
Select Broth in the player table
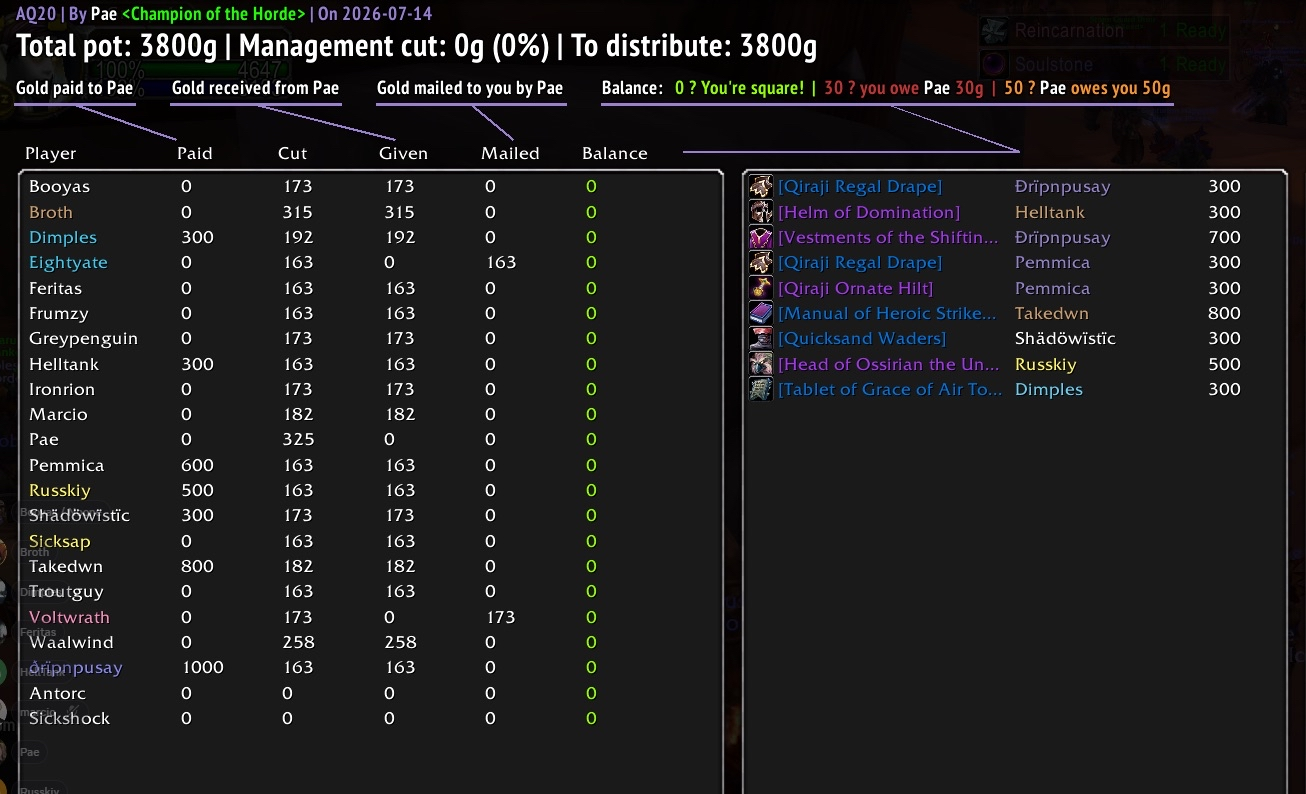(x=51, y=212)
